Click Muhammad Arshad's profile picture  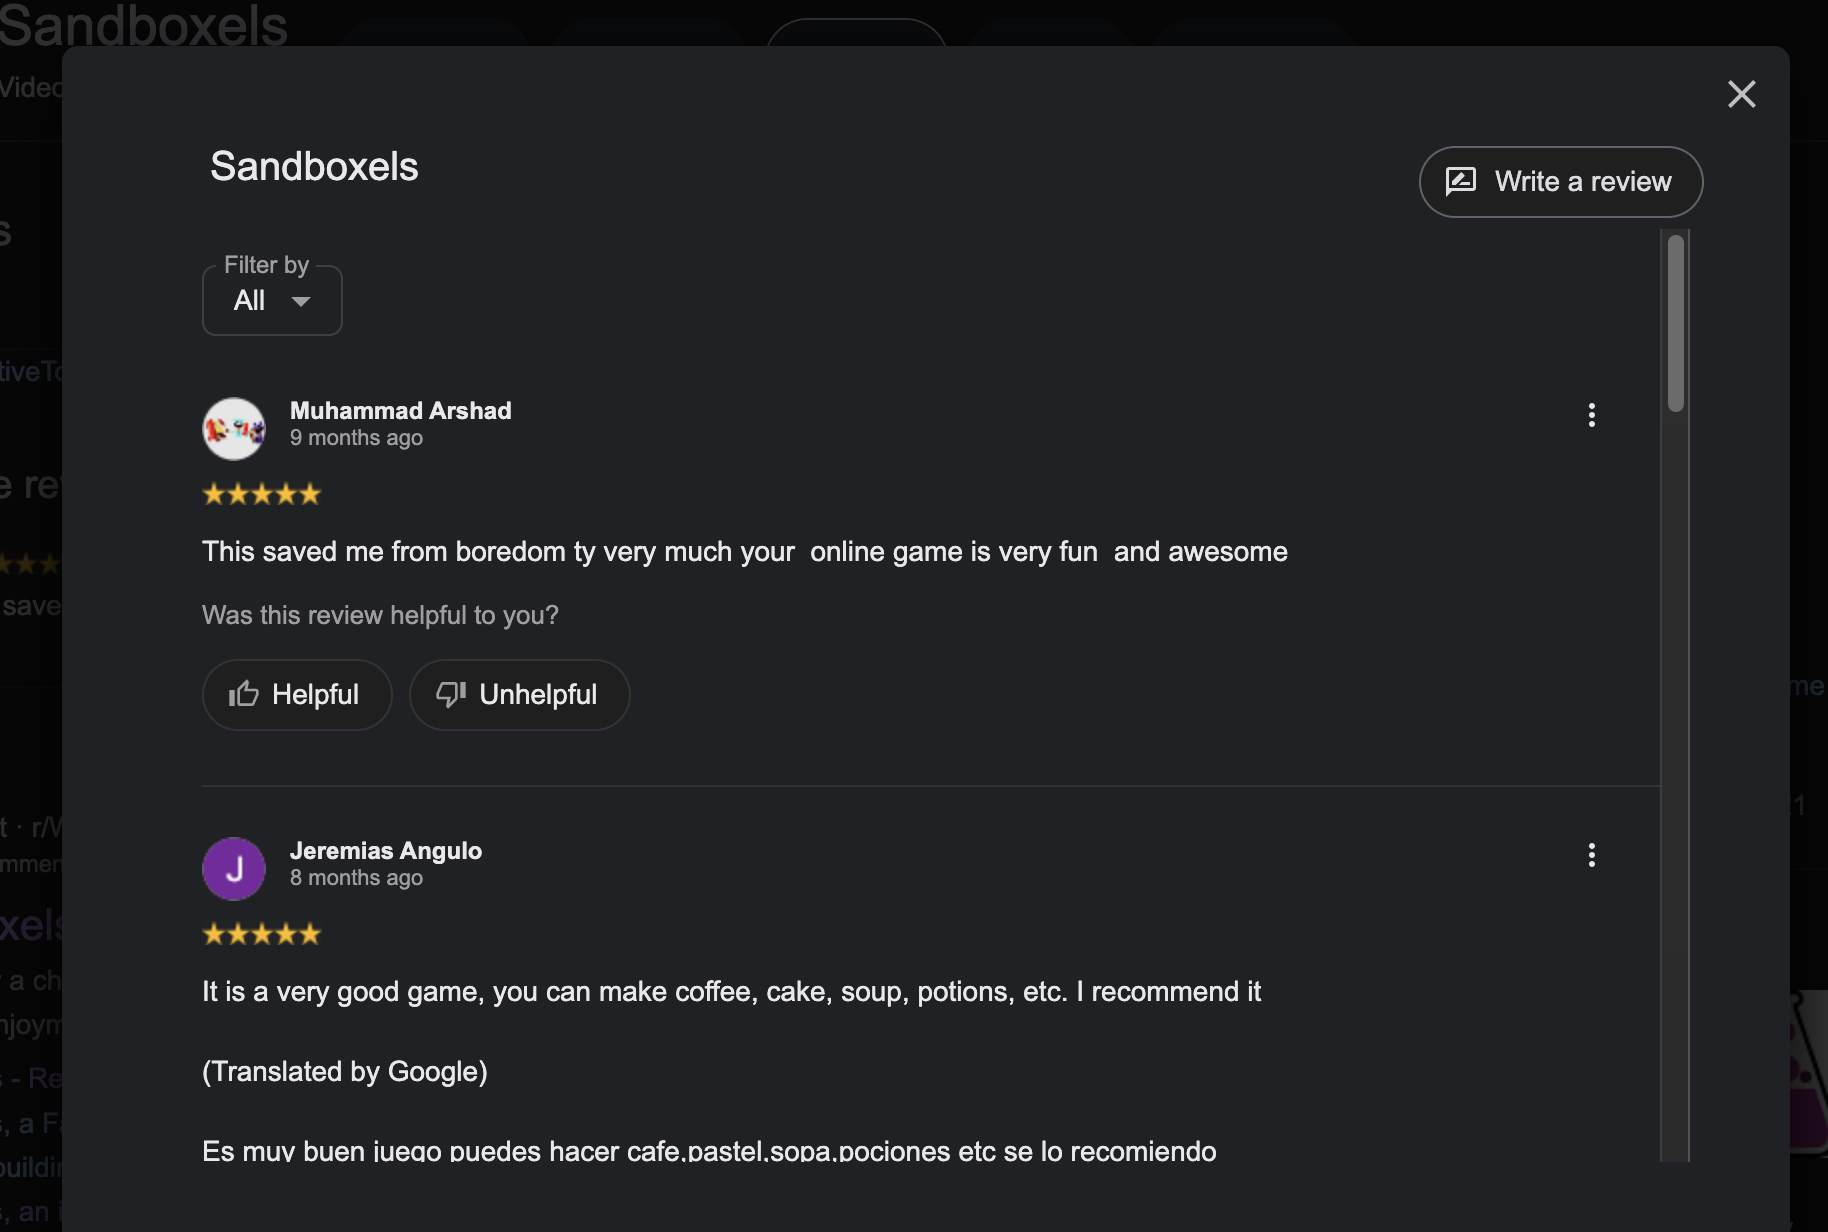(234, 429)
